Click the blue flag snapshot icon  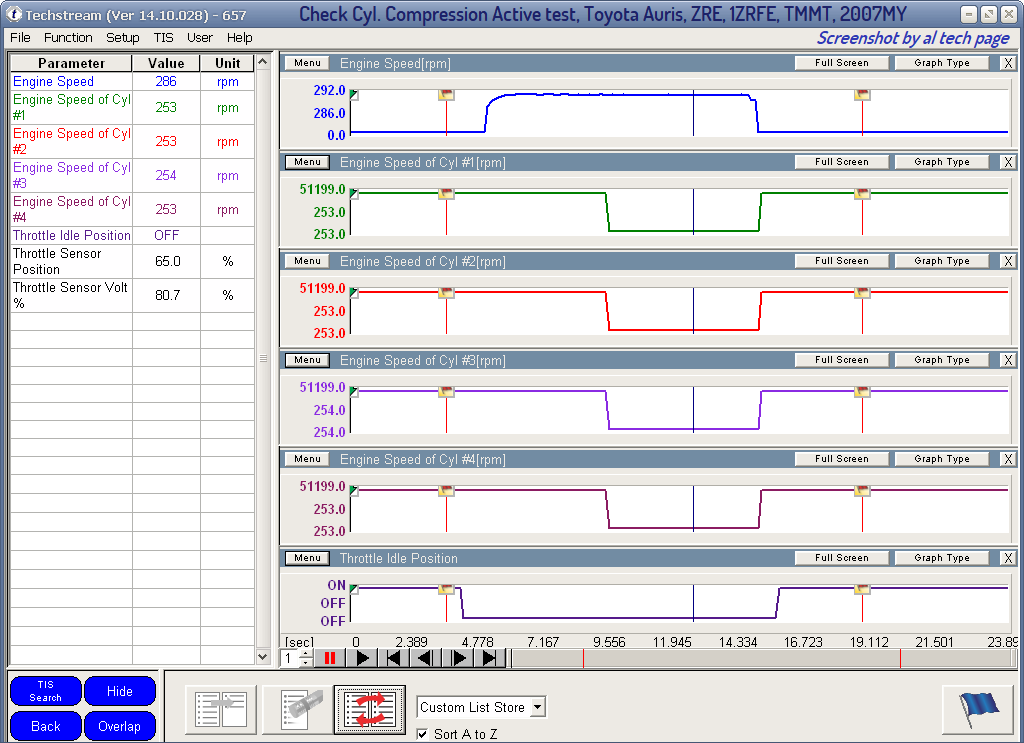(x=978, y=708)
